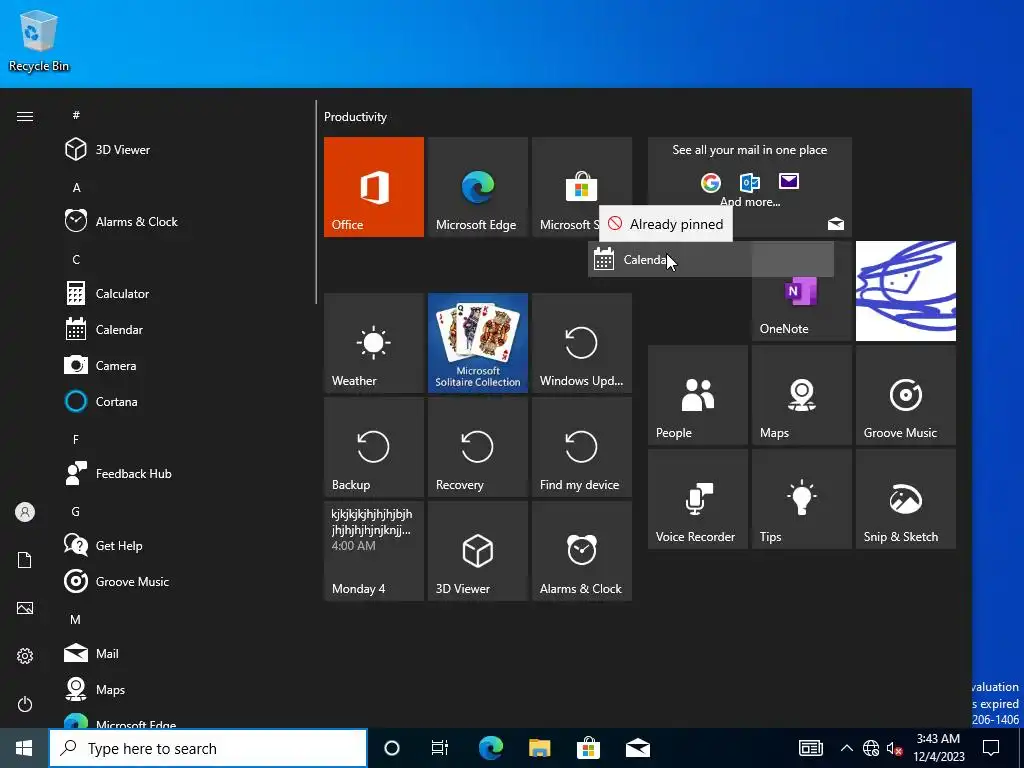Open Maps in the app list

[x=183, y=690]
